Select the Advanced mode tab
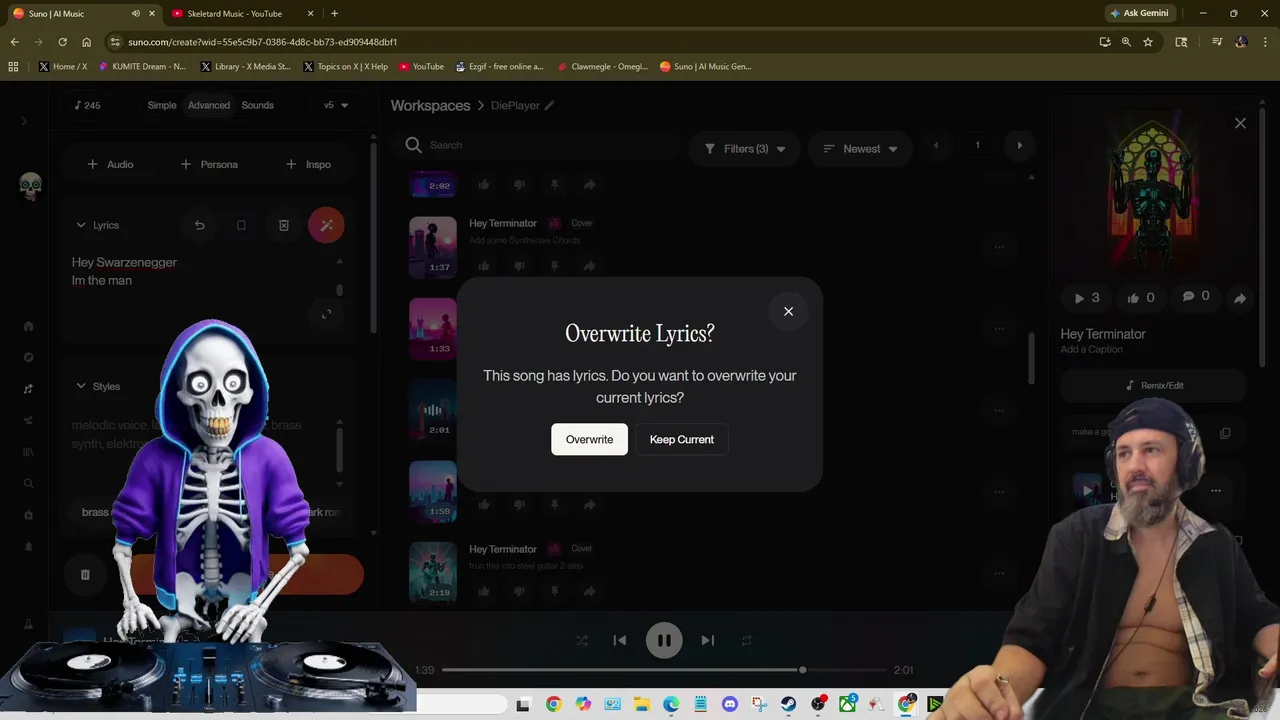The image size is (1280, 720). pyautogui.click(x=209, y=105)
